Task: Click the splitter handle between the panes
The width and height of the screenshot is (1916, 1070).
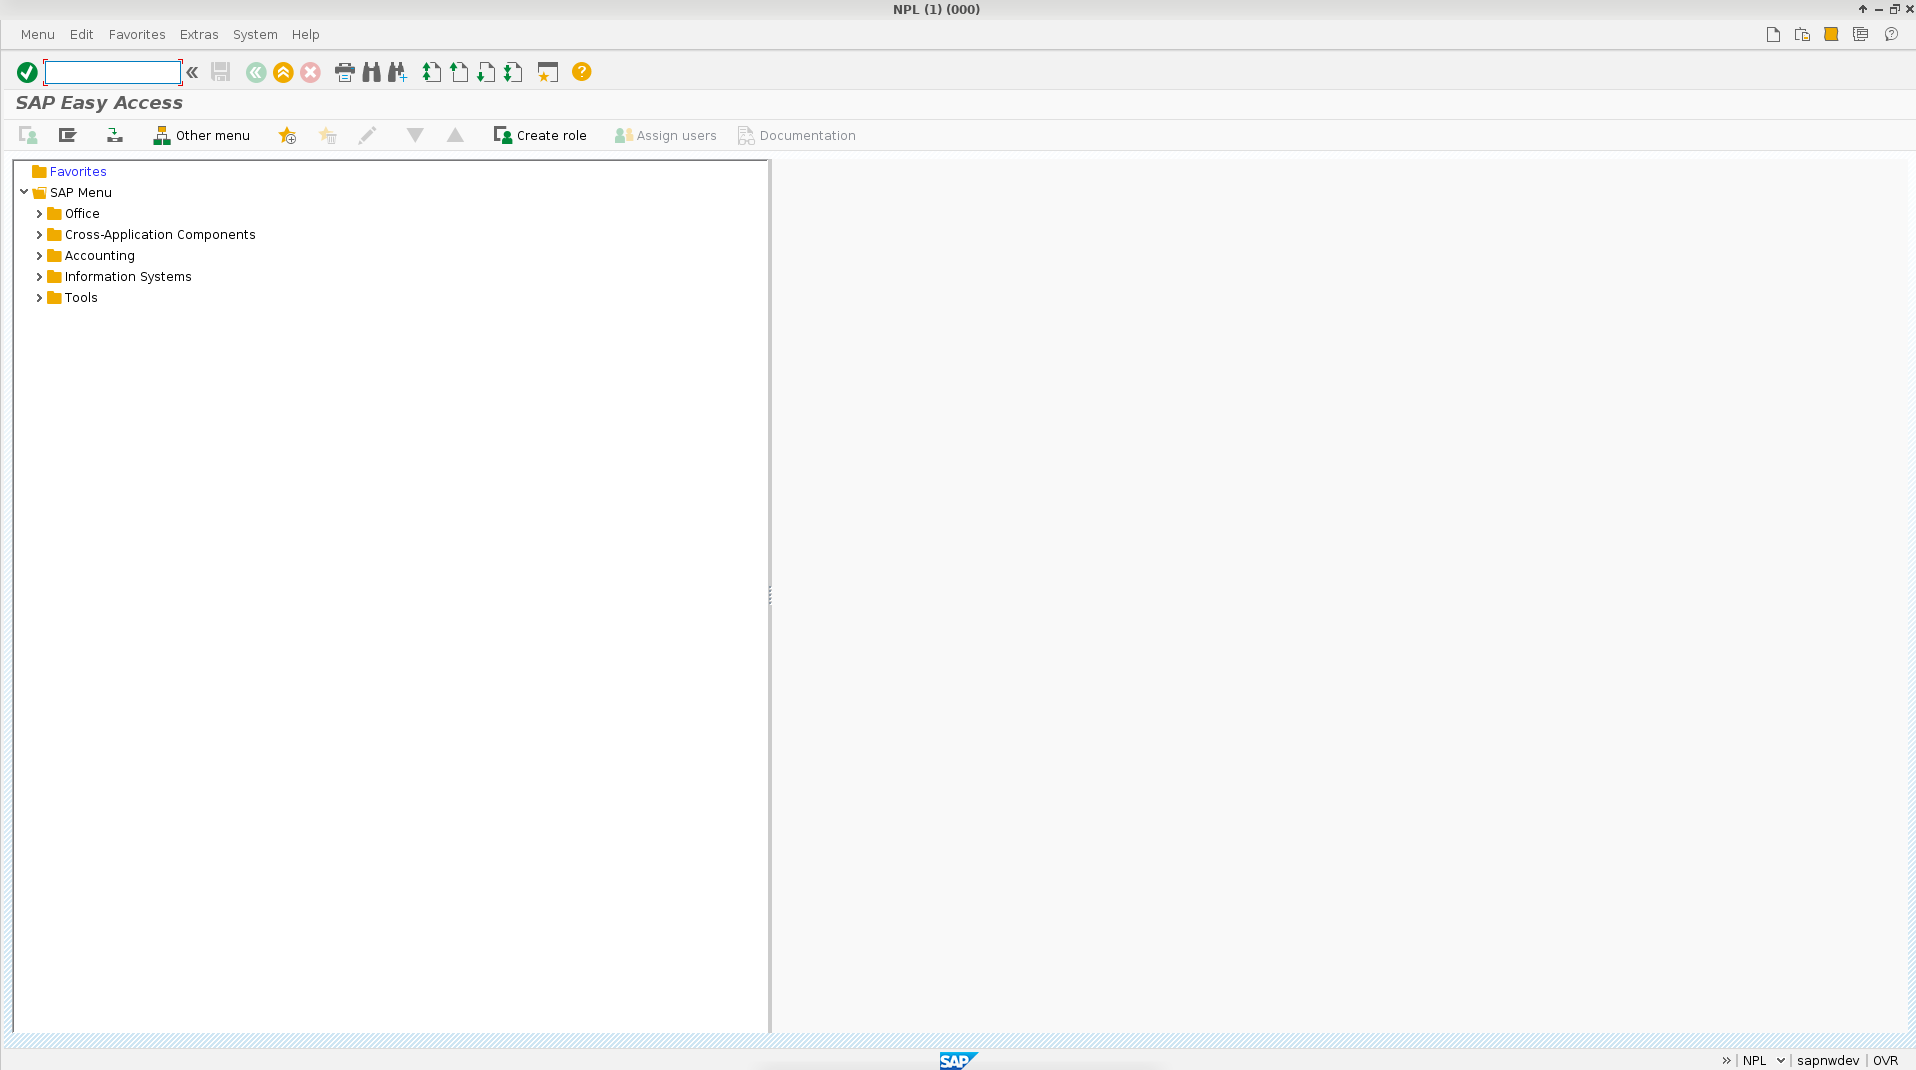Action: pos(770,596)
